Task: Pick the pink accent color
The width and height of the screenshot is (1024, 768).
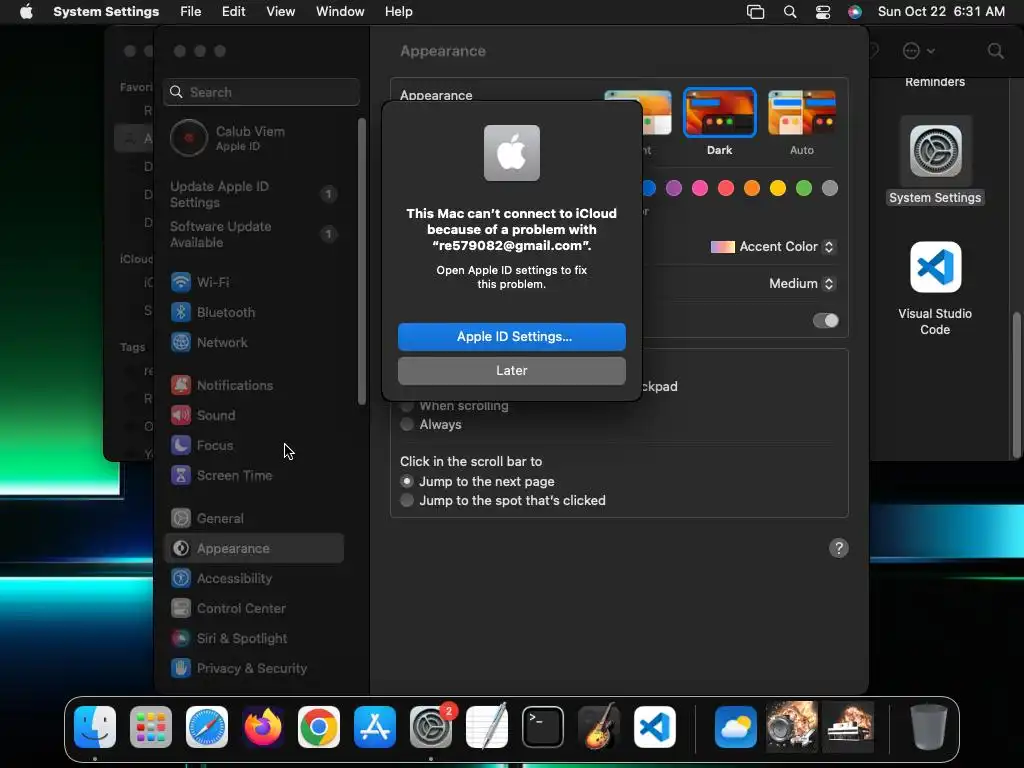Action: point(700,188)
